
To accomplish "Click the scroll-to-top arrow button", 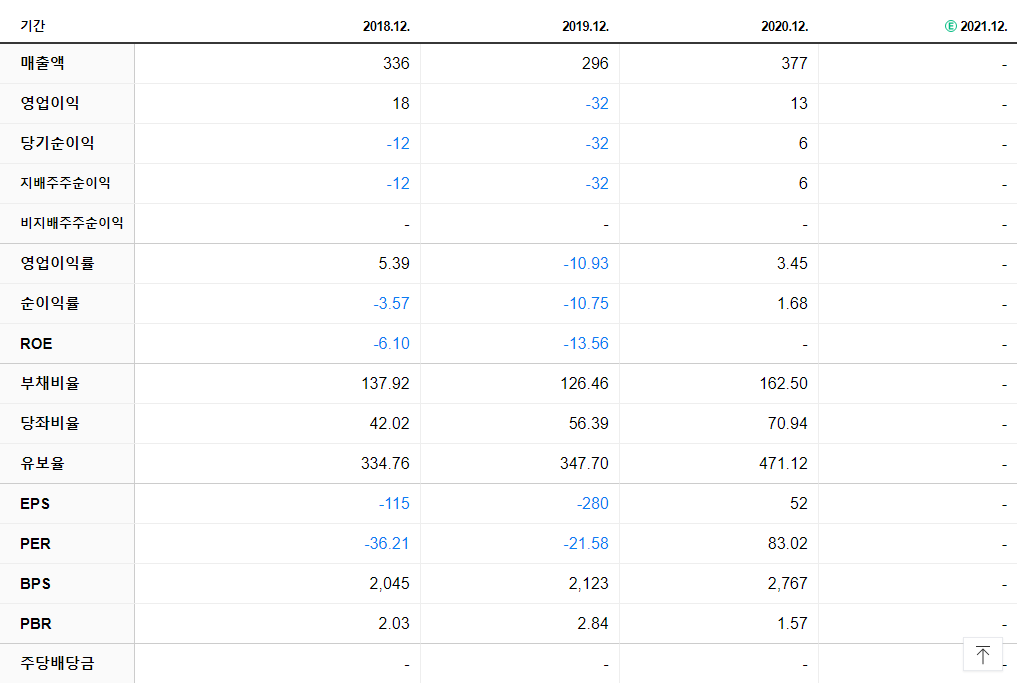I will 983,654.
